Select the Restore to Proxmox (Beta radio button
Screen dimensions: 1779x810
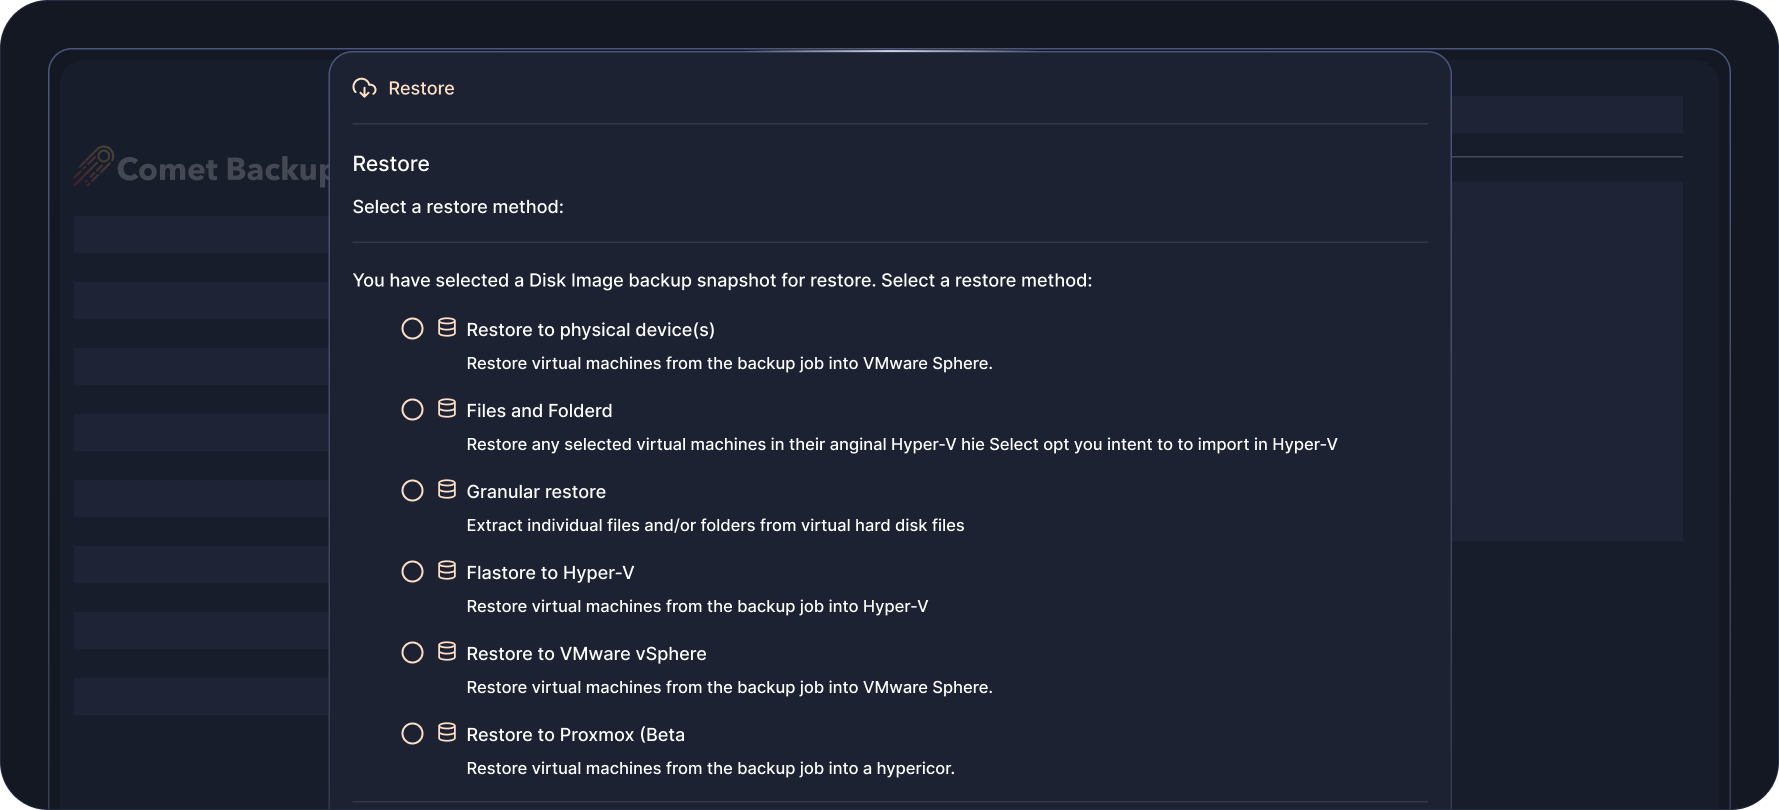point(412,734)
